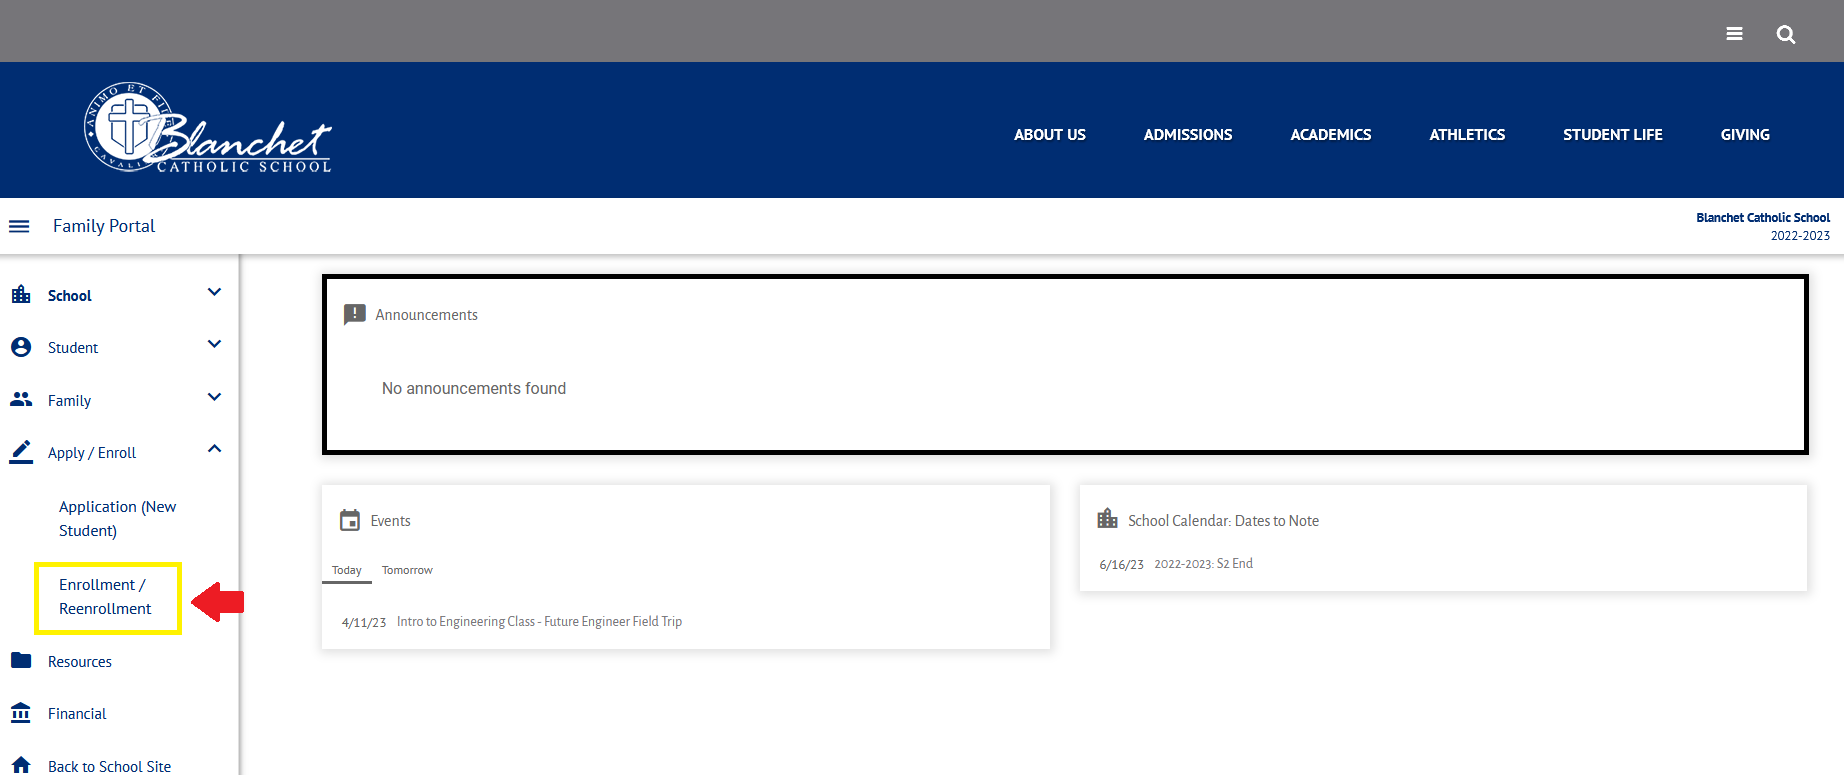Click the 2022-2023 school year label
Viewport: 1844px width, 775px height.
coord(1800,236)
